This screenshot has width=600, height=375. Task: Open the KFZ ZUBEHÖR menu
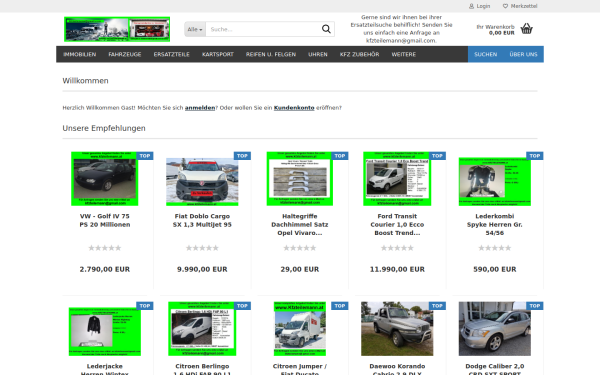[359, 54]
